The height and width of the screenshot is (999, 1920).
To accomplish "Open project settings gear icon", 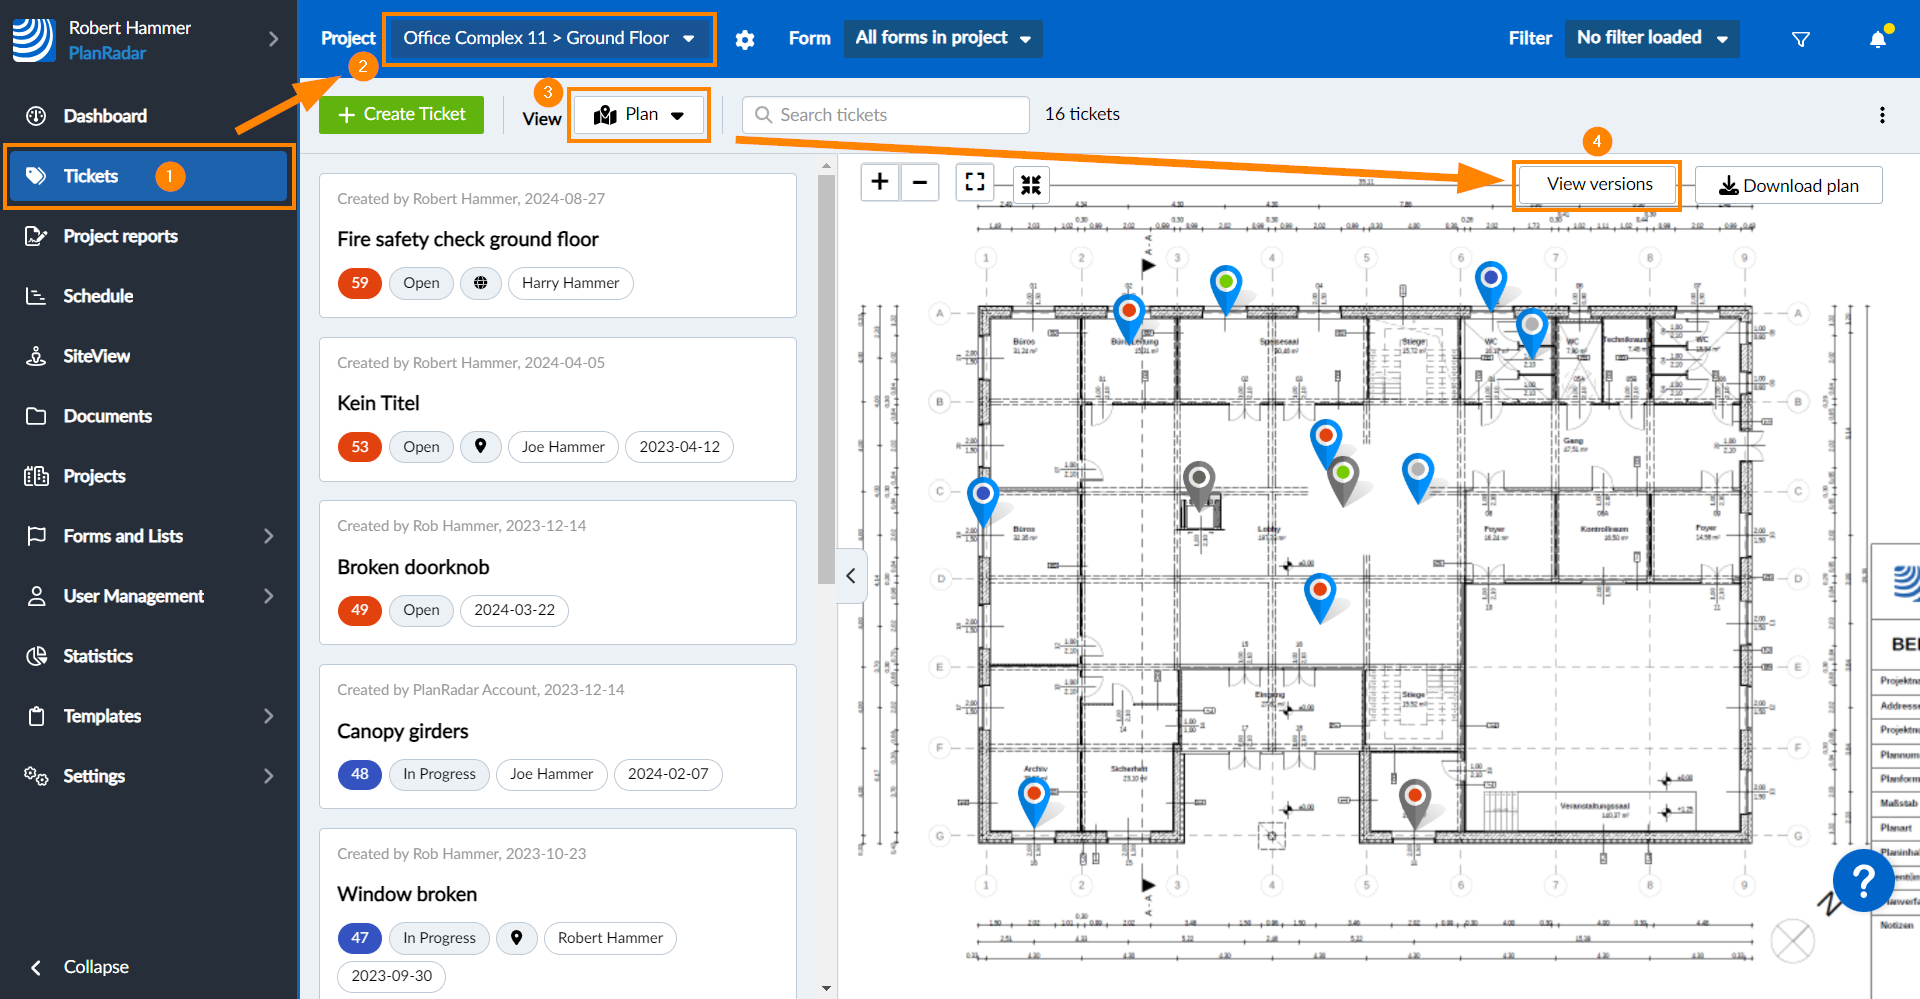I will pyautogui.click(x=745, y=39).
